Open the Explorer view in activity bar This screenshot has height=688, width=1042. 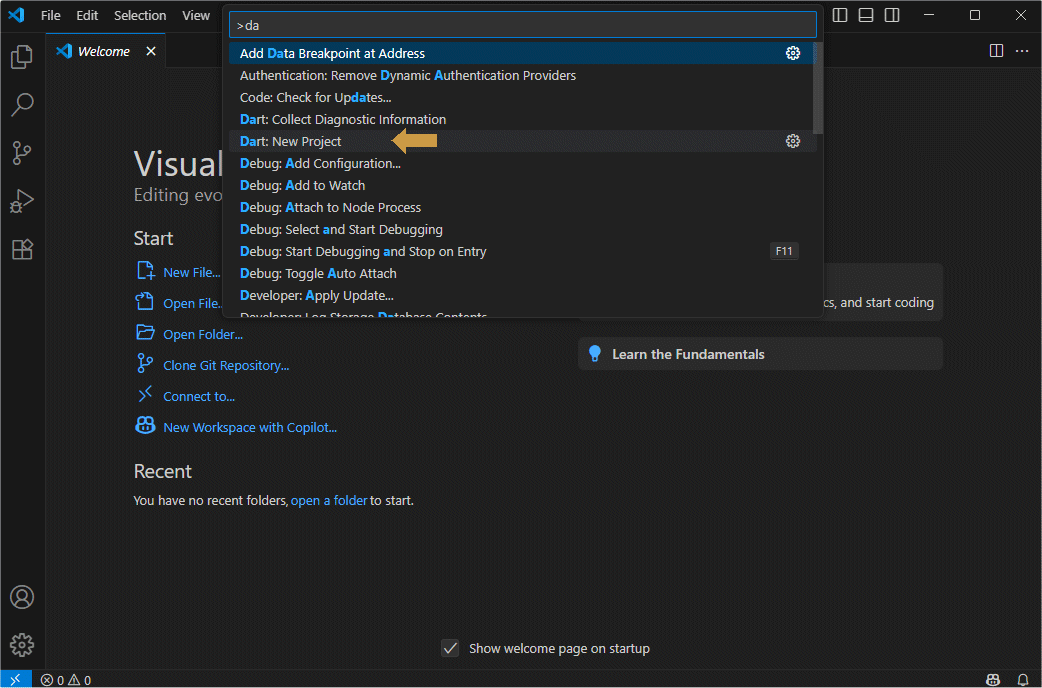(x=22, y=57)
